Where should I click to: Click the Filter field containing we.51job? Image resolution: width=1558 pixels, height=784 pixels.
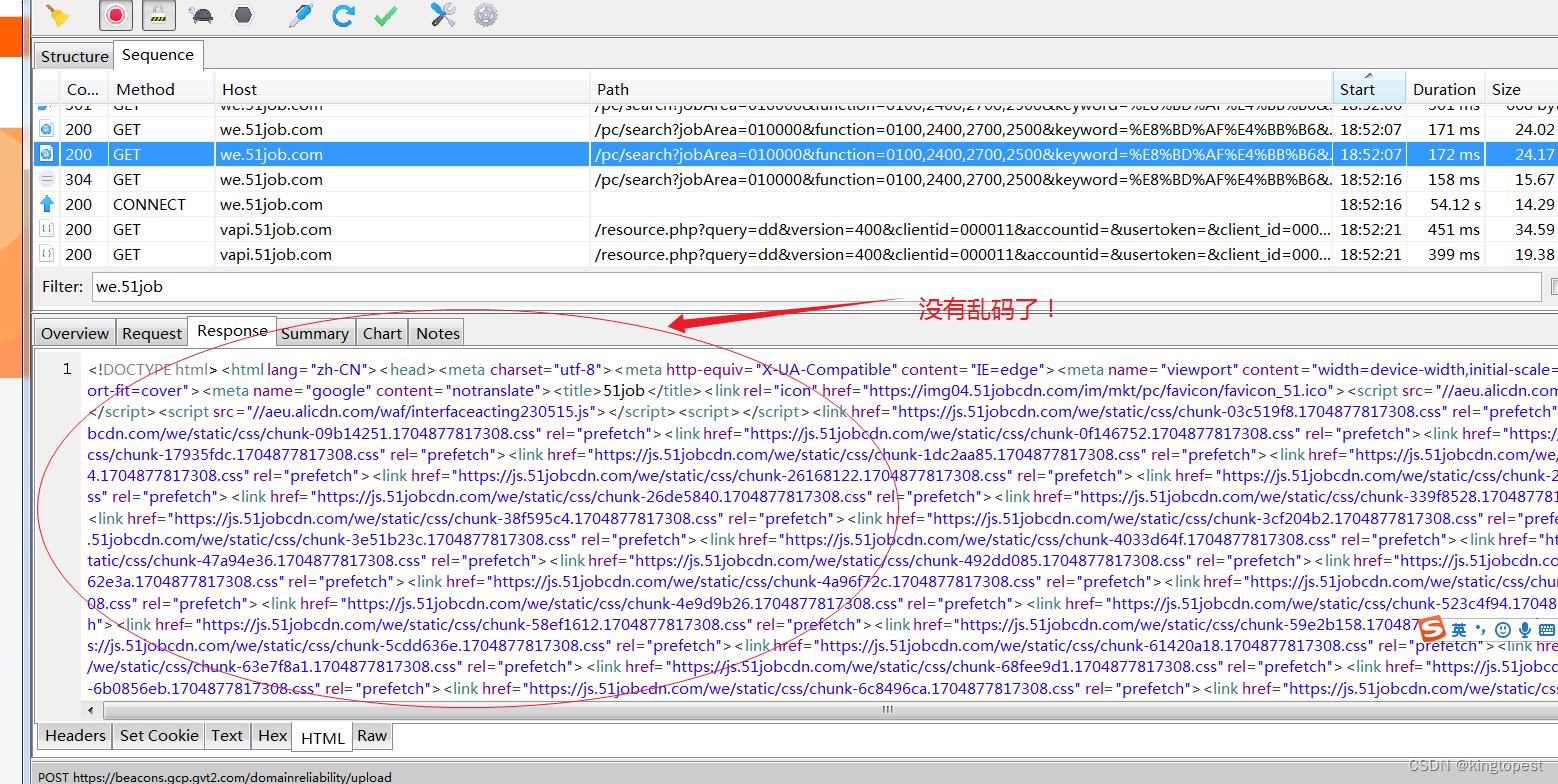coord(816,287)
